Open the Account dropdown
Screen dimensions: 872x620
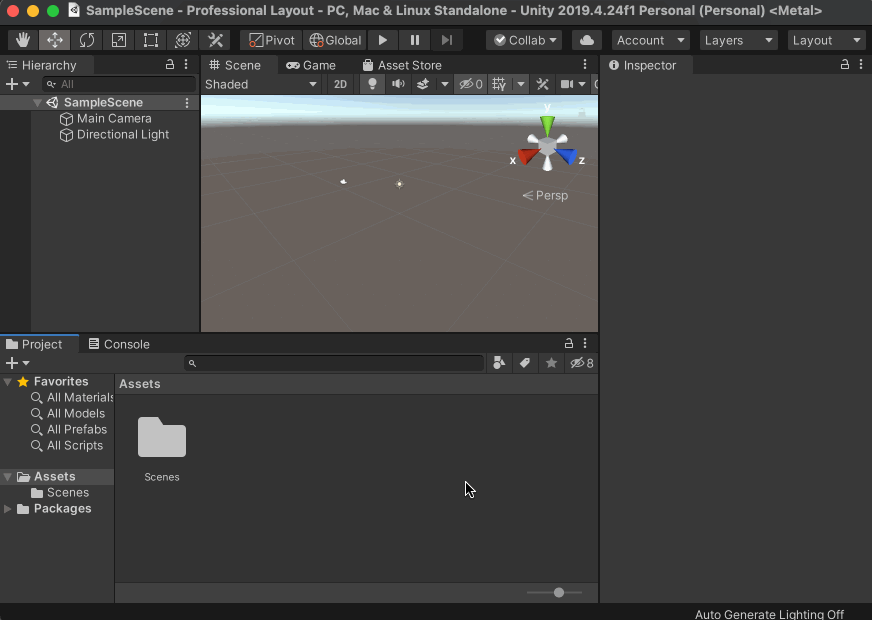click(x=650, y=40)
